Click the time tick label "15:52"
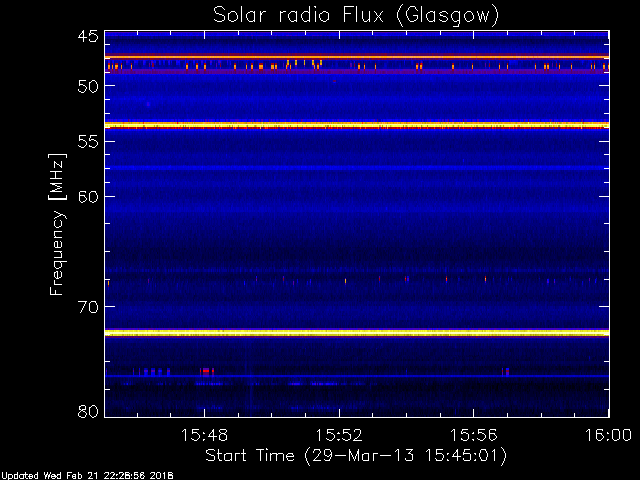Viewport: 640px width, 480px height. pyautogui.click(x=339, y=435)
